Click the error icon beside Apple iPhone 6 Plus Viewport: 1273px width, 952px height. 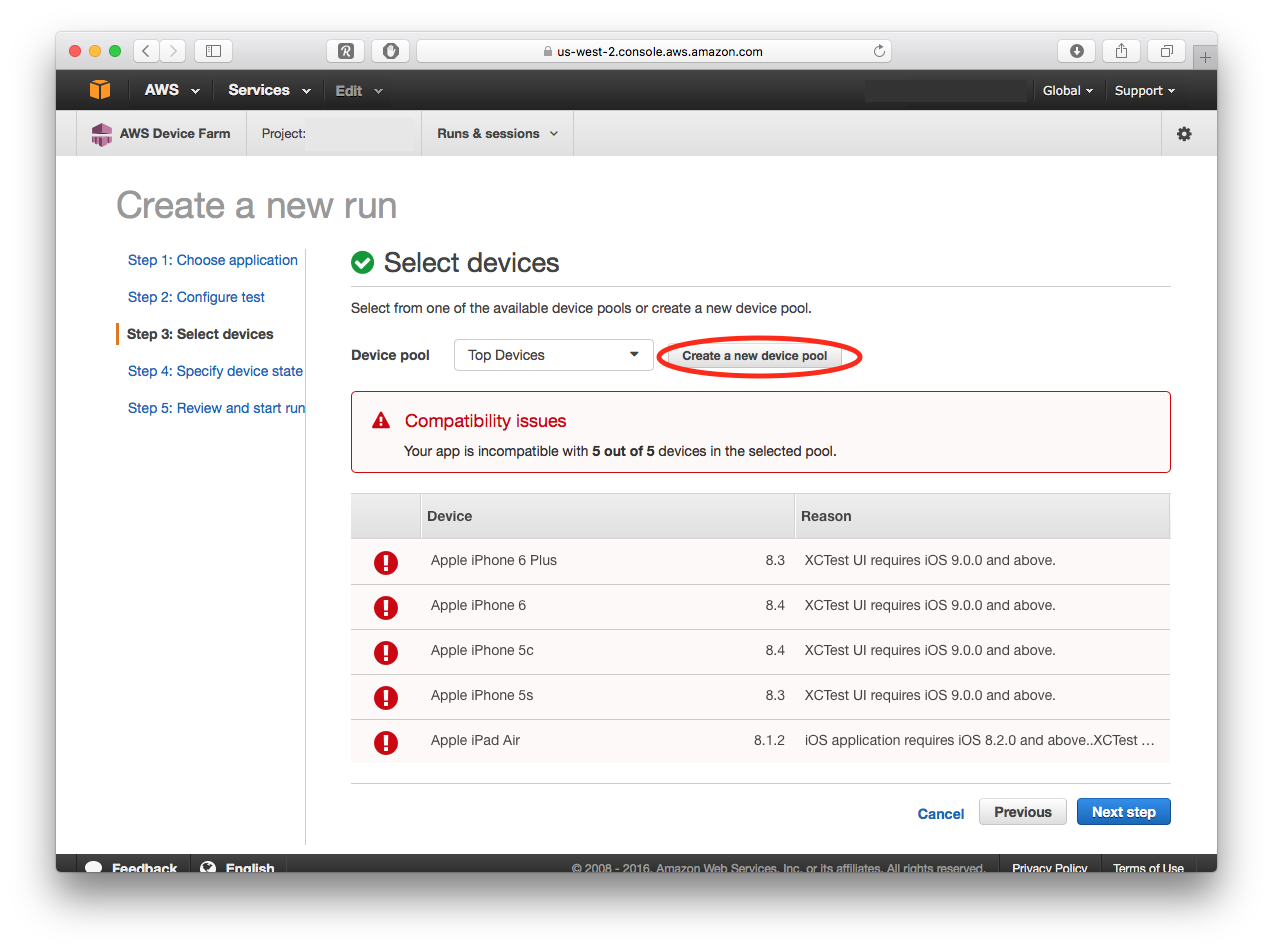point(386,562)
